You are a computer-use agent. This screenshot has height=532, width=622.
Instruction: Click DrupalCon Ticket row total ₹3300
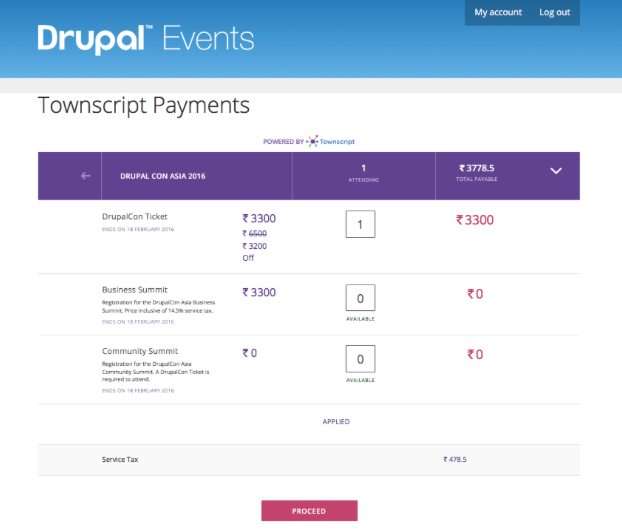[x=474, y=220]
